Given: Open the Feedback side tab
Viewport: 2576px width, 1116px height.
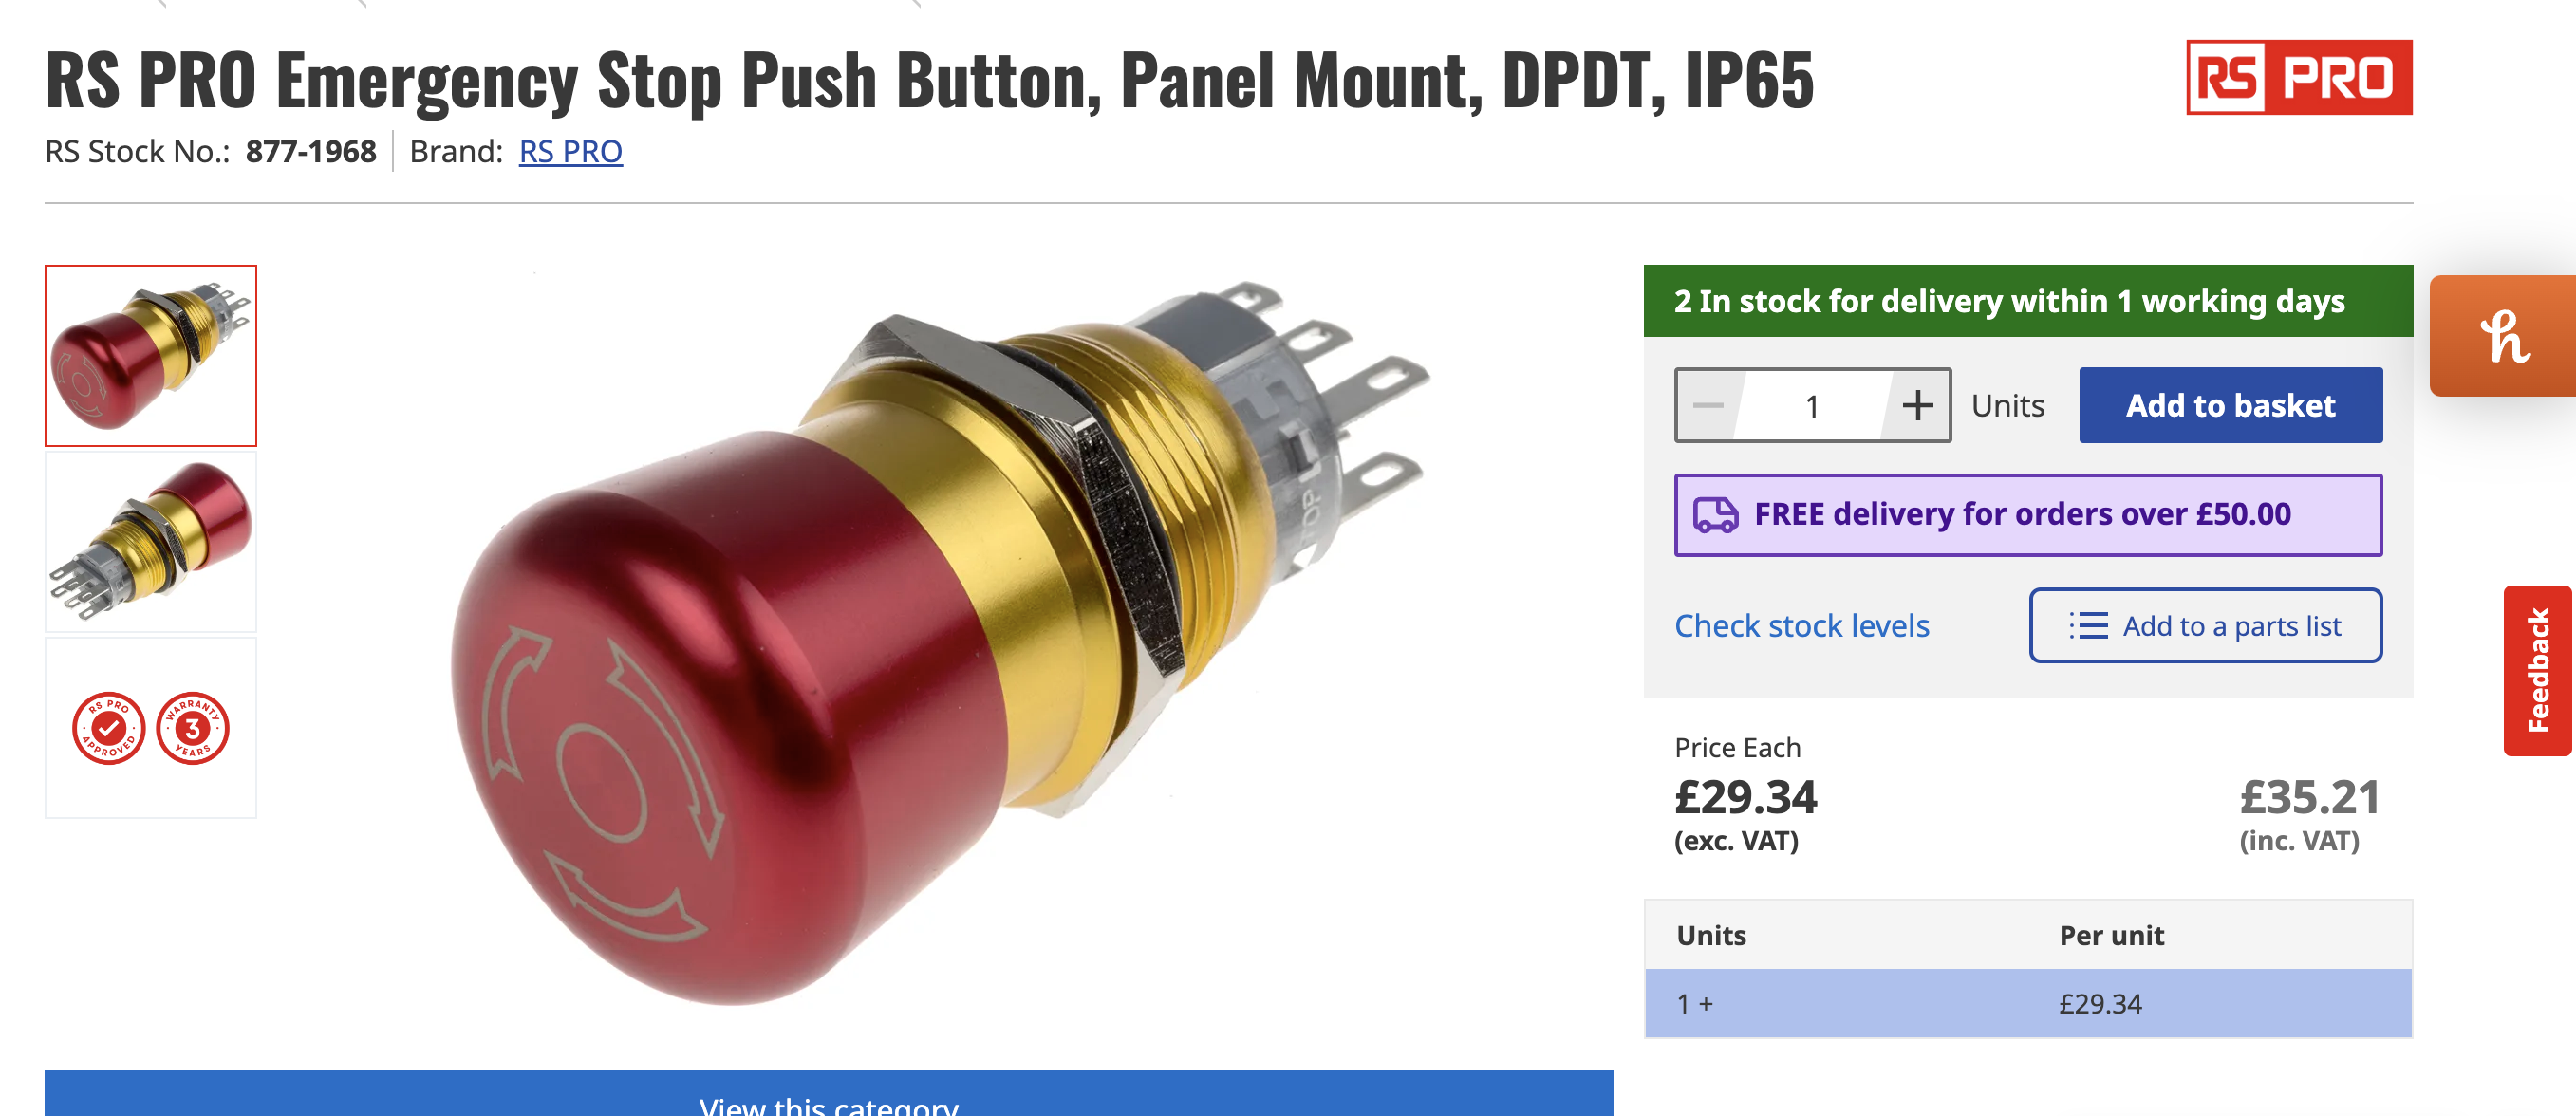Looking at the screenshot, I should tap(2537, 671).
